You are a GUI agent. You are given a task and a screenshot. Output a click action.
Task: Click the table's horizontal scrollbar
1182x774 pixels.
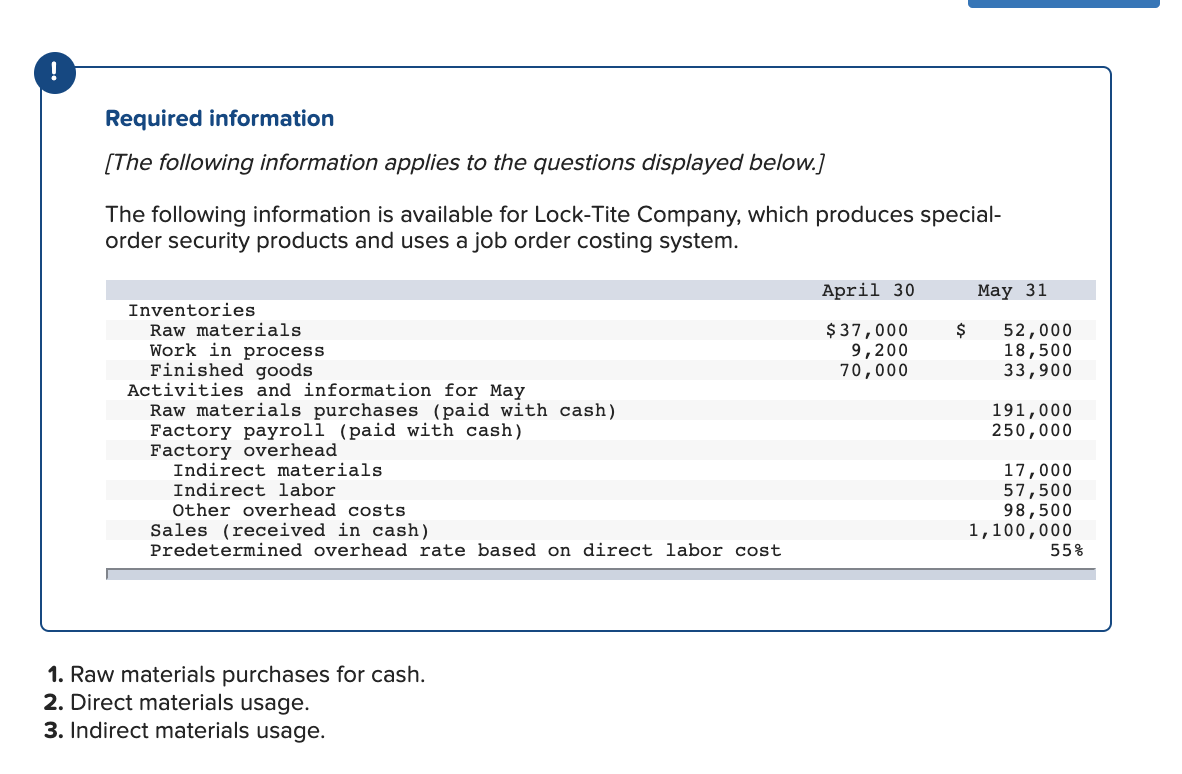point(601,574)
